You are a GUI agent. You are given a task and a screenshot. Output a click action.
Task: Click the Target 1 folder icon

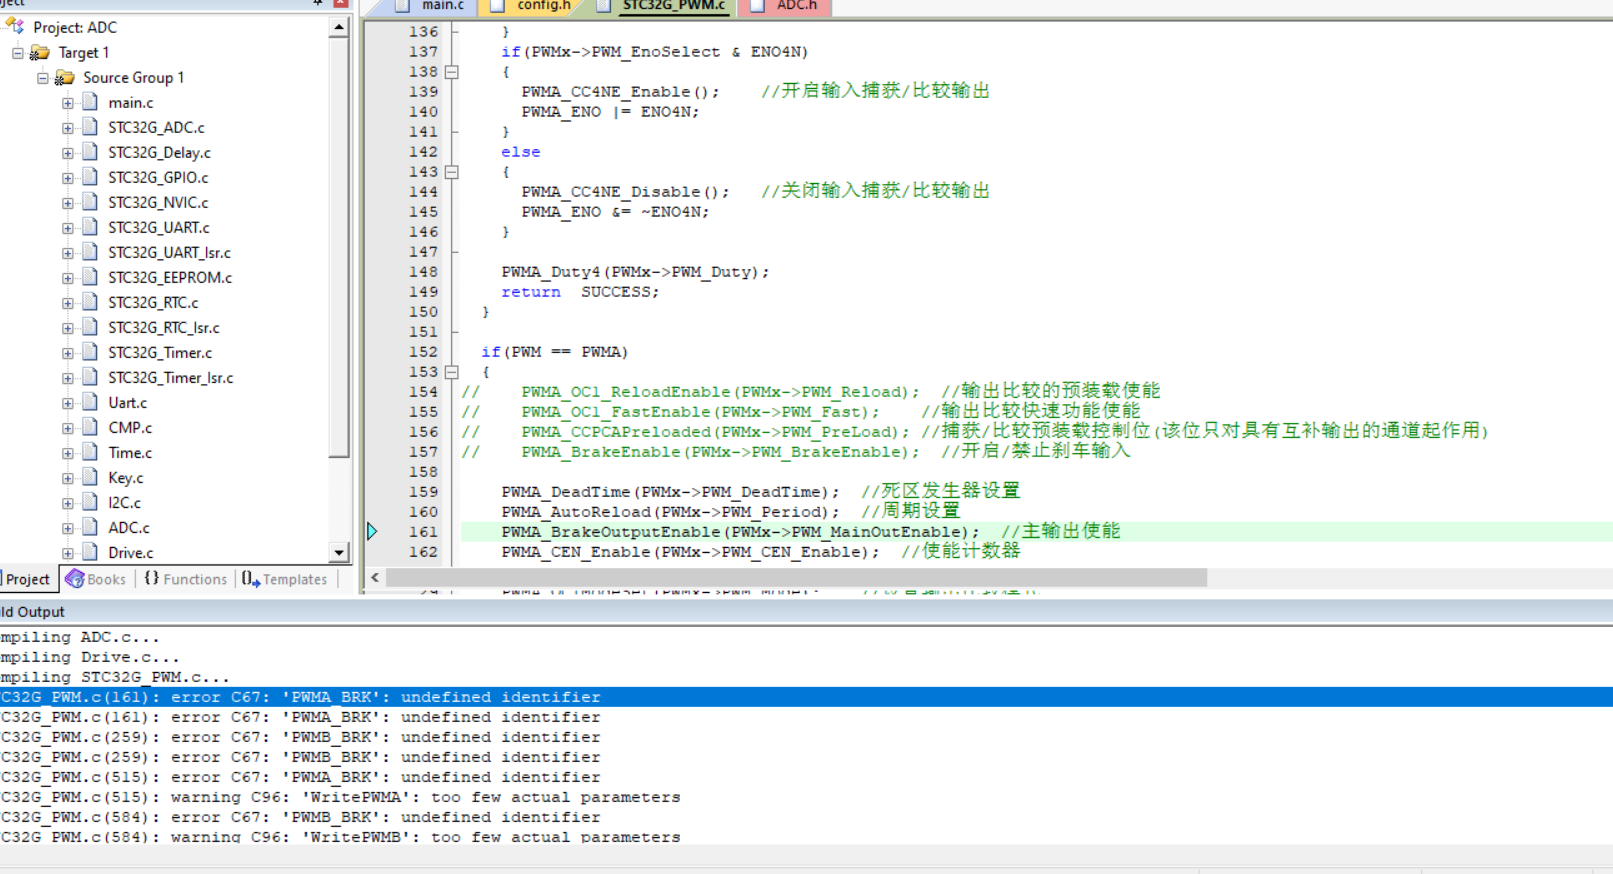tap(40, 52)
